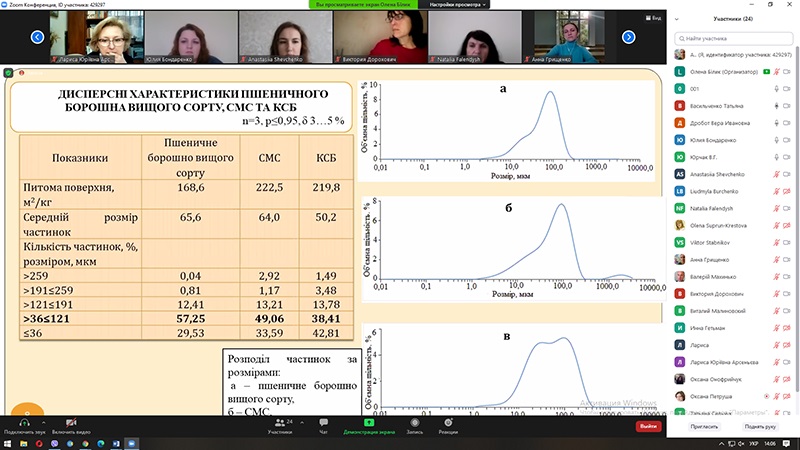Click the green encryption shield icon
Screen dimensions: 800x450
(x=8, y=73)
